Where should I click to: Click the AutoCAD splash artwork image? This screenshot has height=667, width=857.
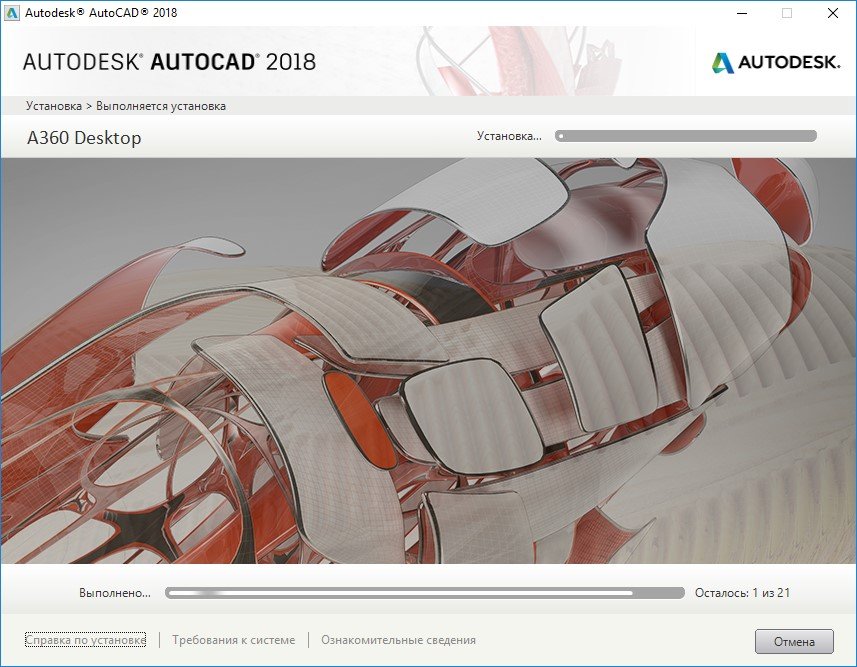(x=428, y=360)
